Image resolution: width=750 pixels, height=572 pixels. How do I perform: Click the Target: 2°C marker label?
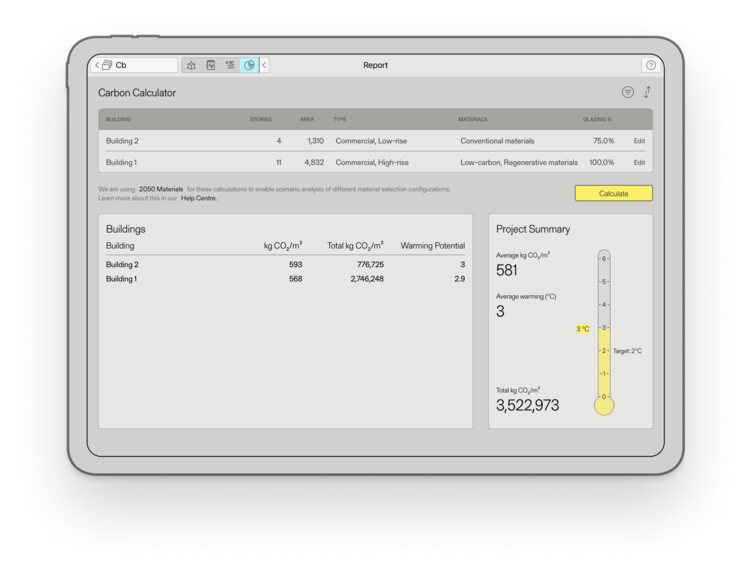[x=627, y=351]
